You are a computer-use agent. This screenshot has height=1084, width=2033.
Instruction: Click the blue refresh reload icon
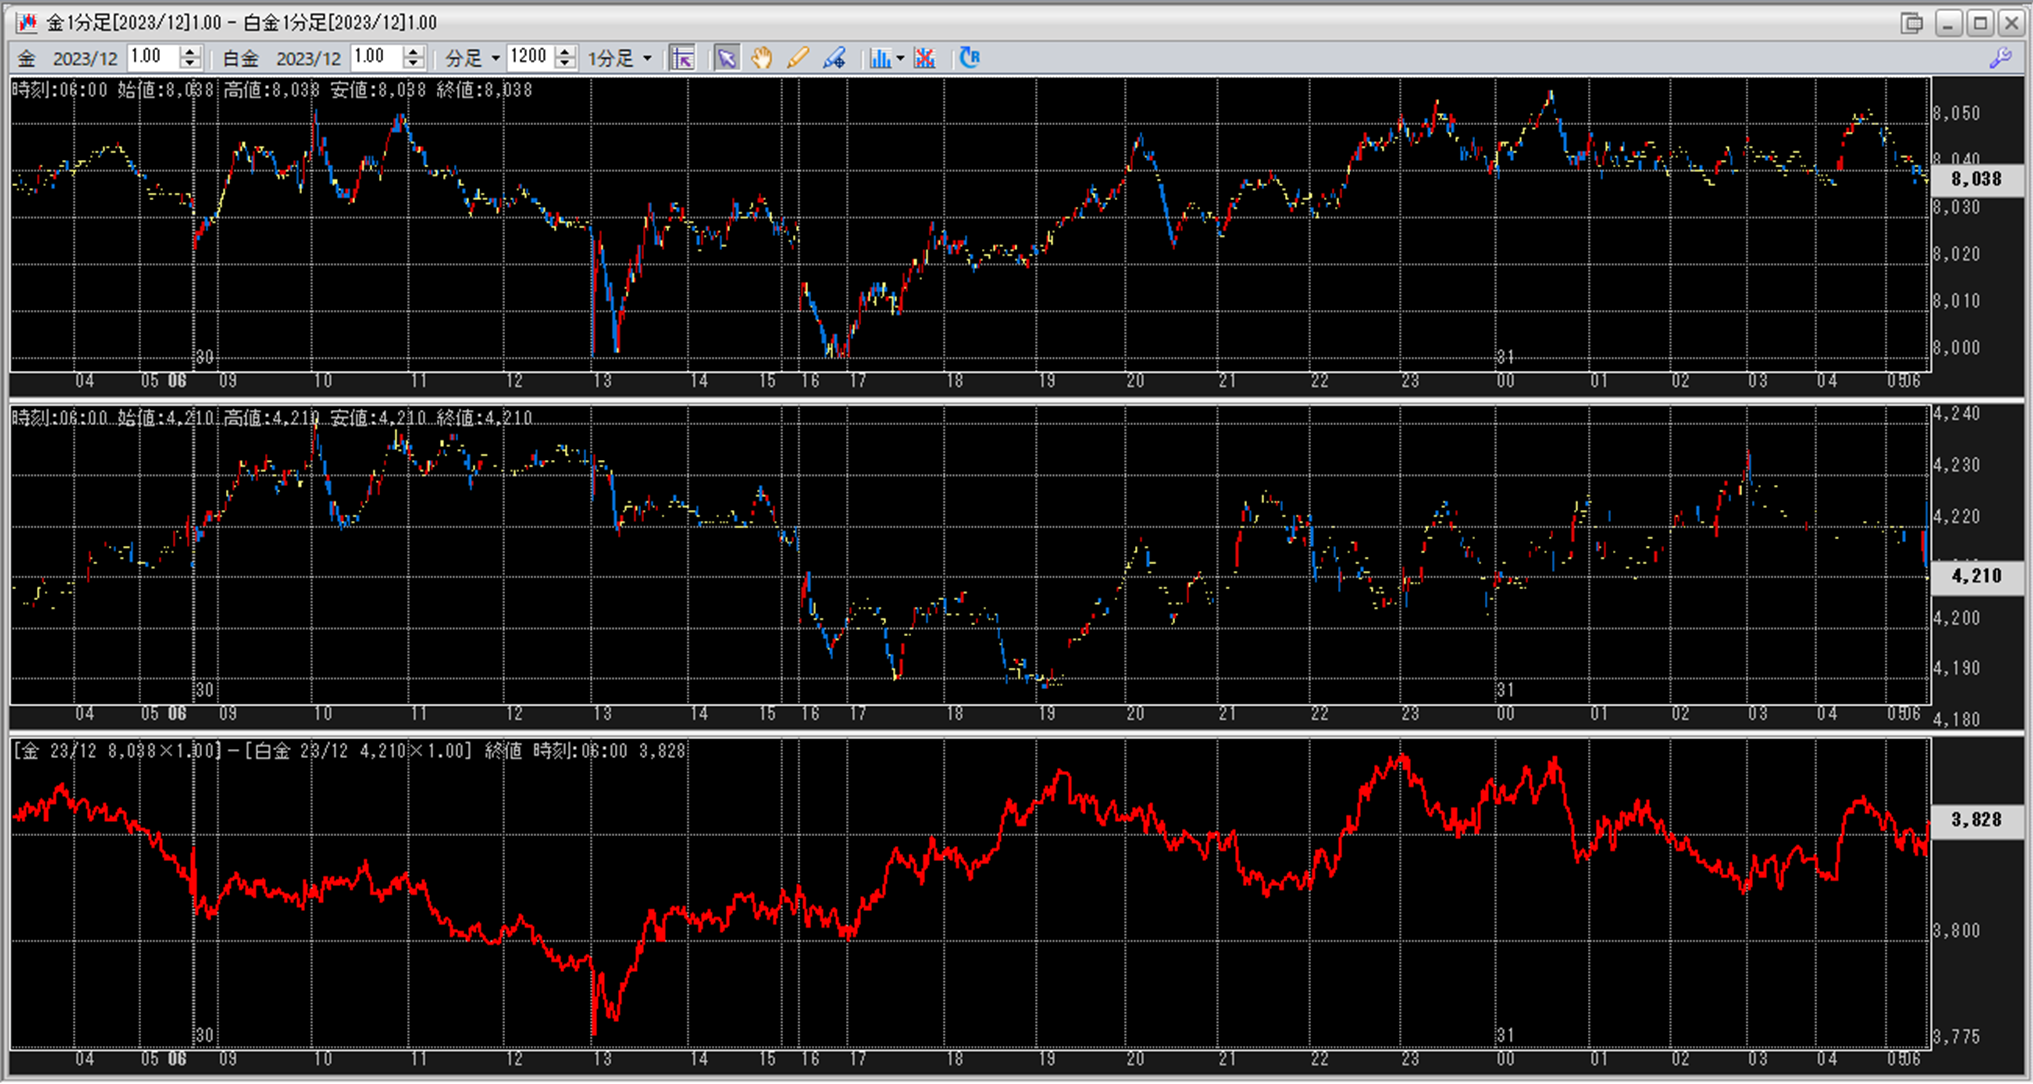click(x=969, y=58)
